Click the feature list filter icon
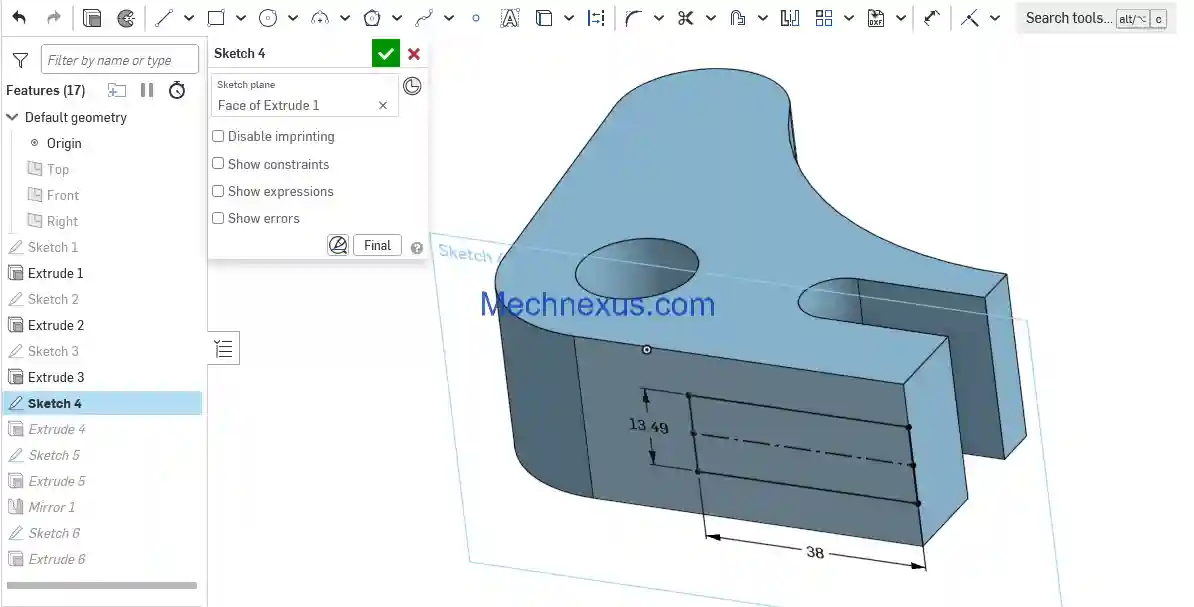 tap(19, 60)
